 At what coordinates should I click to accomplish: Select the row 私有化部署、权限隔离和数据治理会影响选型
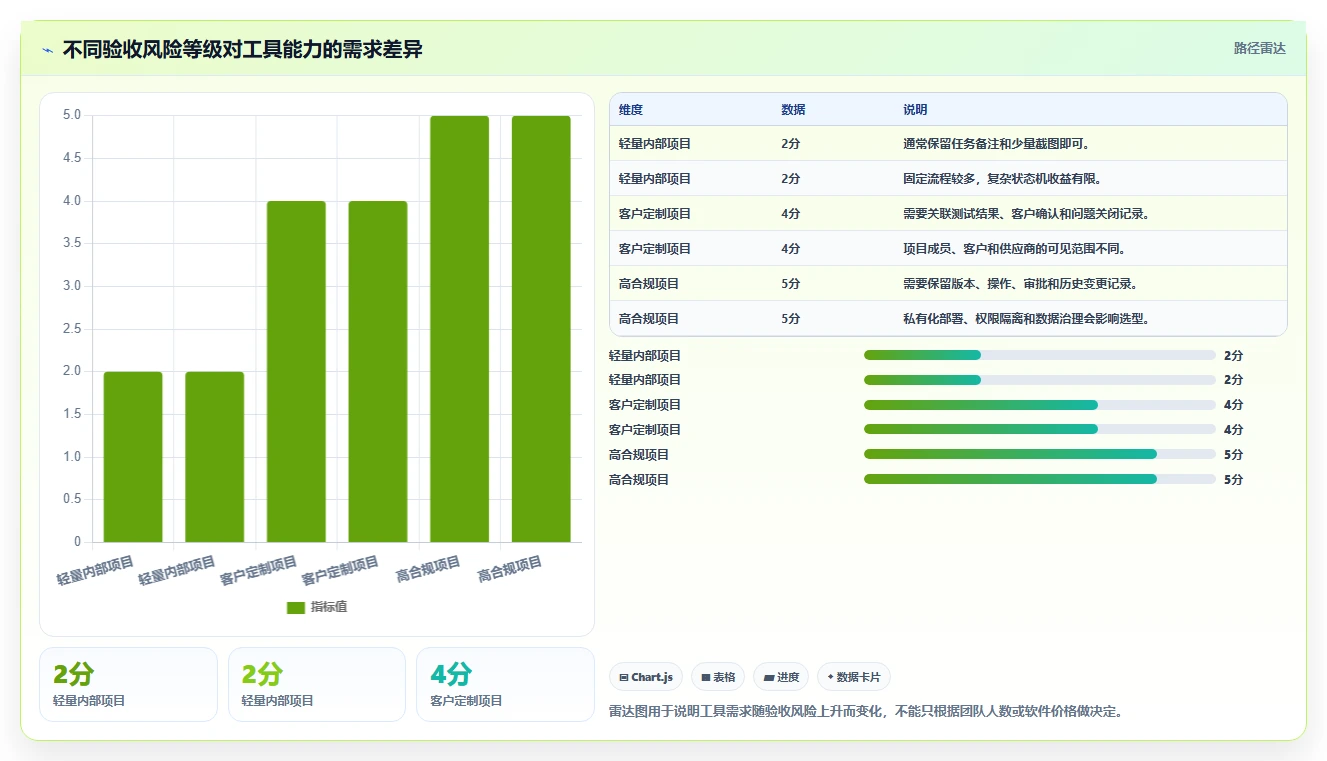click(x=948, y=319)
